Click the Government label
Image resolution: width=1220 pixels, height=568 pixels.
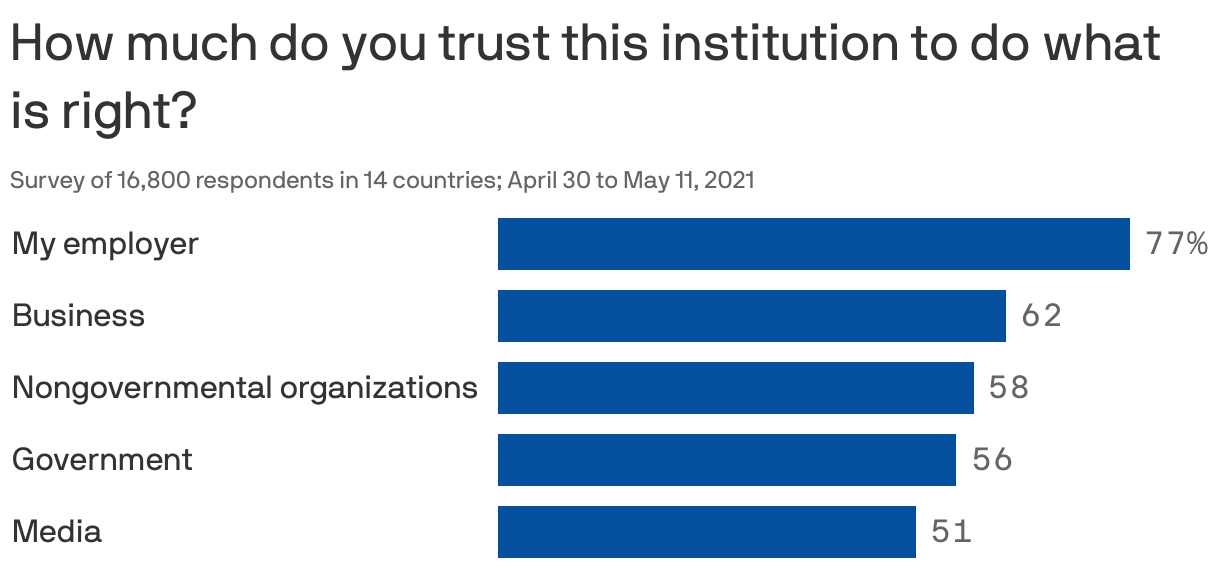(x=102, y=460)
